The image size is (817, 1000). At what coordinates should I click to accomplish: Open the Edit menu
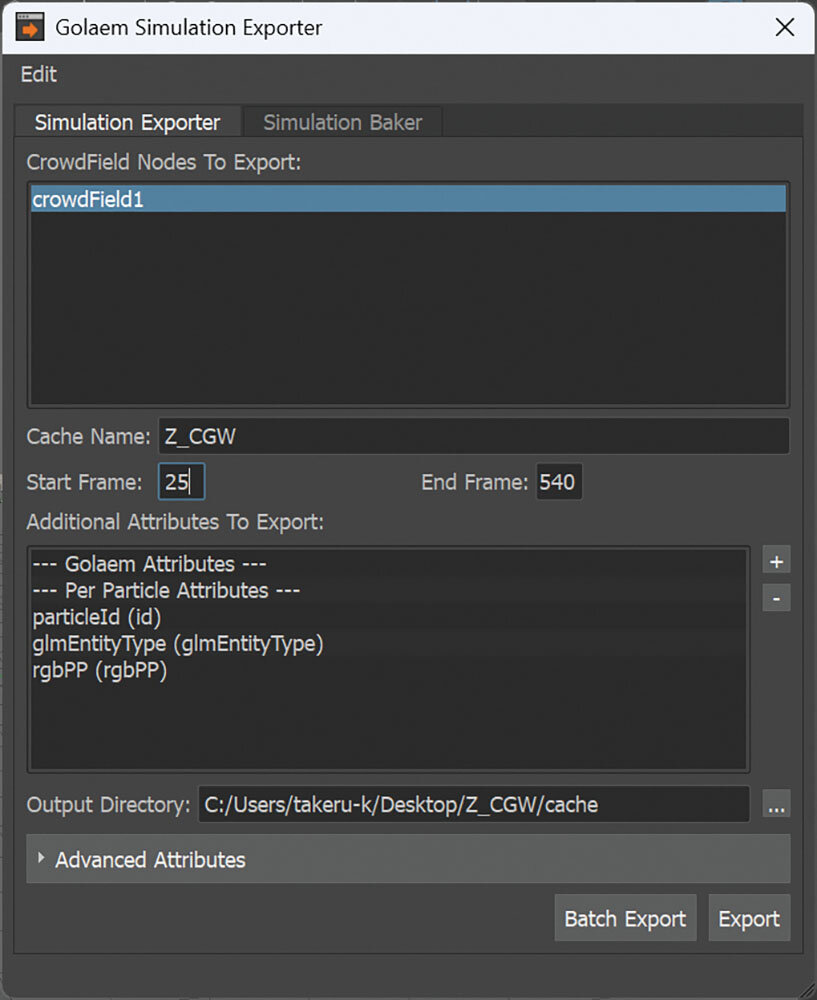click(39, 75)
